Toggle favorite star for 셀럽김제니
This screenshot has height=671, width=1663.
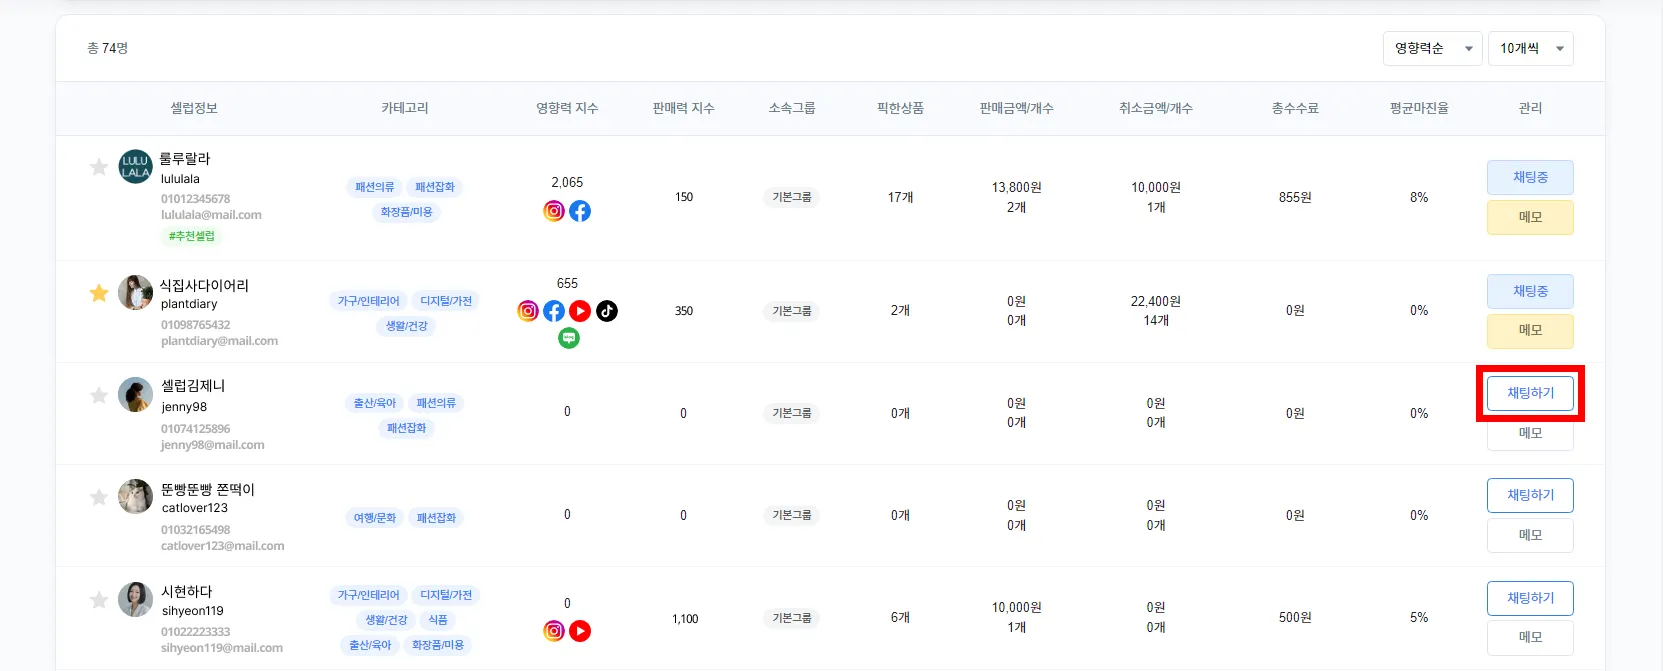click(x=99, y=395)
